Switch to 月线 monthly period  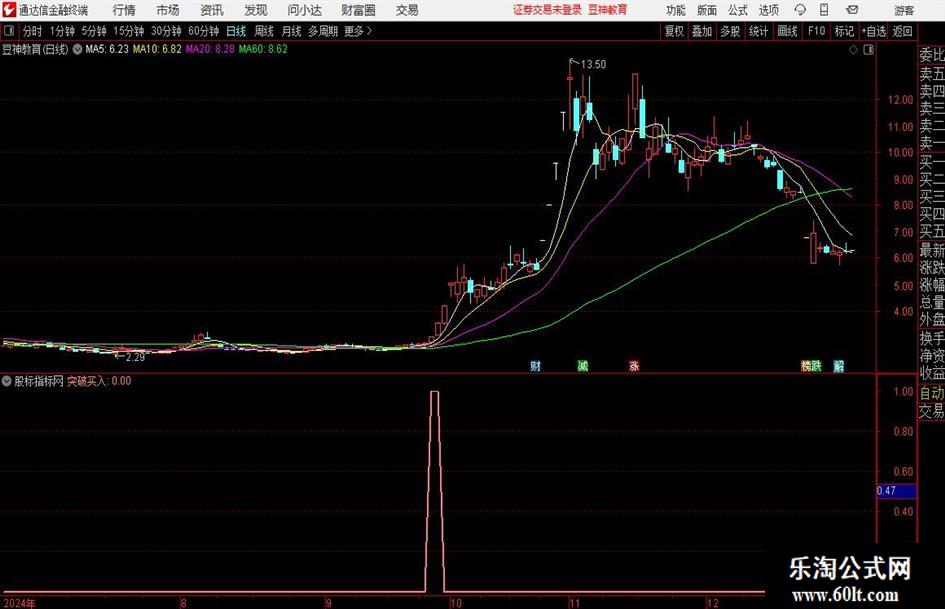[292, 31]
